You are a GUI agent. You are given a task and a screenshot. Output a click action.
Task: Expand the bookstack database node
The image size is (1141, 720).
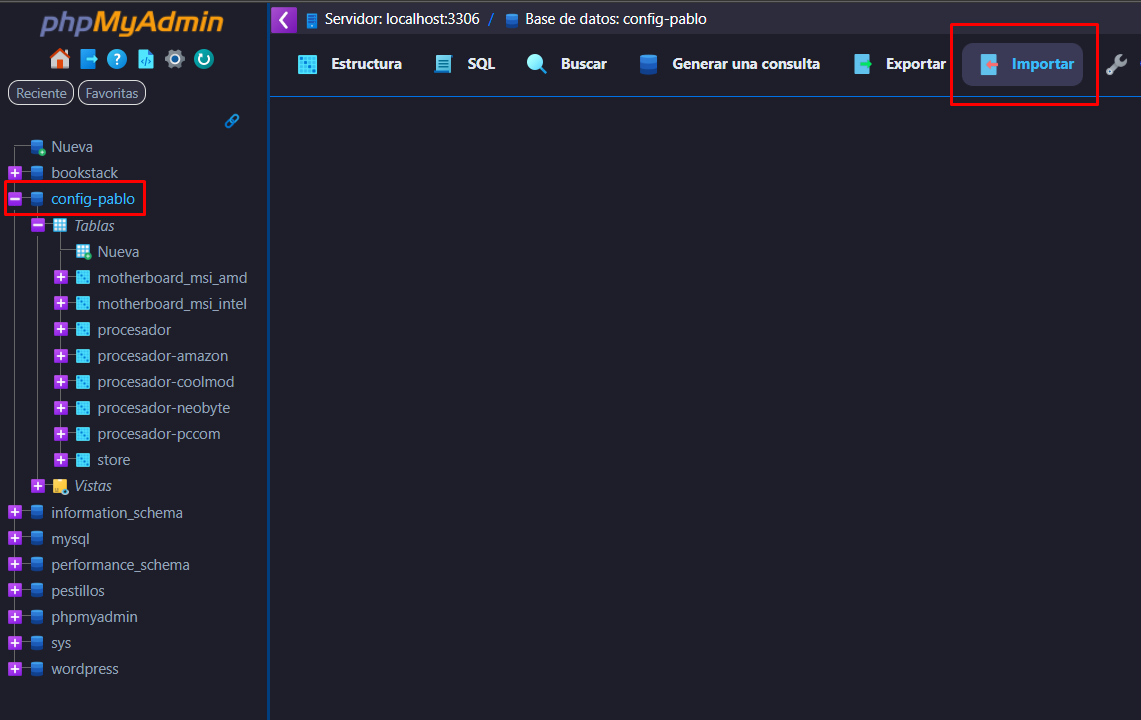click(15, 173)
